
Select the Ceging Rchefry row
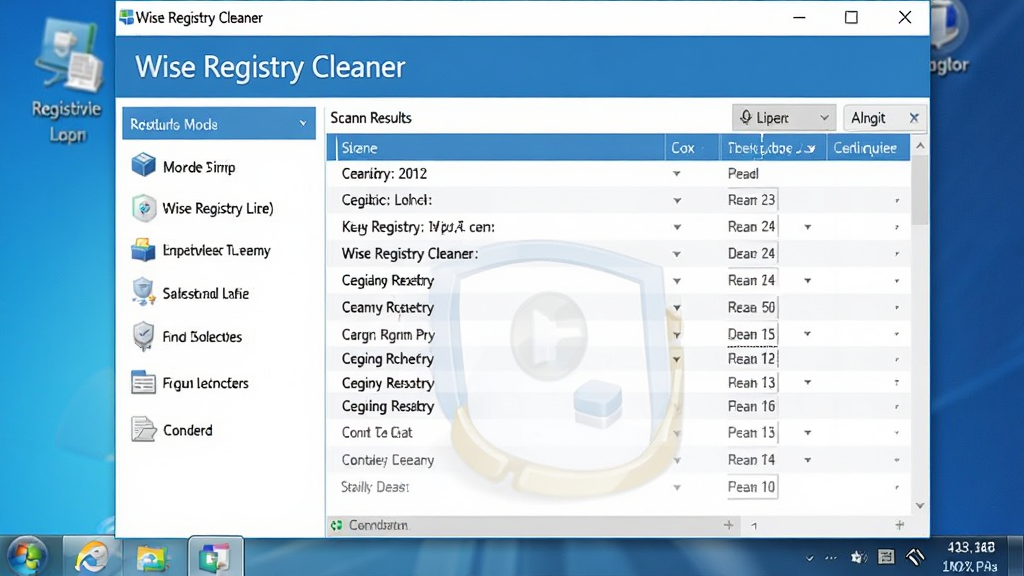pyautogui.click(x=618, y=359)
